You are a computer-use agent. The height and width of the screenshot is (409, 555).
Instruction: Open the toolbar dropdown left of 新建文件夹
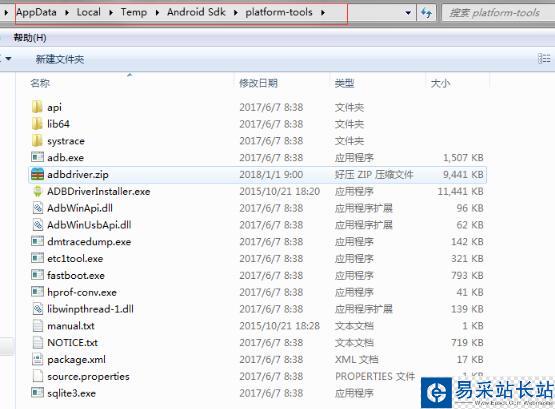click(7, 58)
